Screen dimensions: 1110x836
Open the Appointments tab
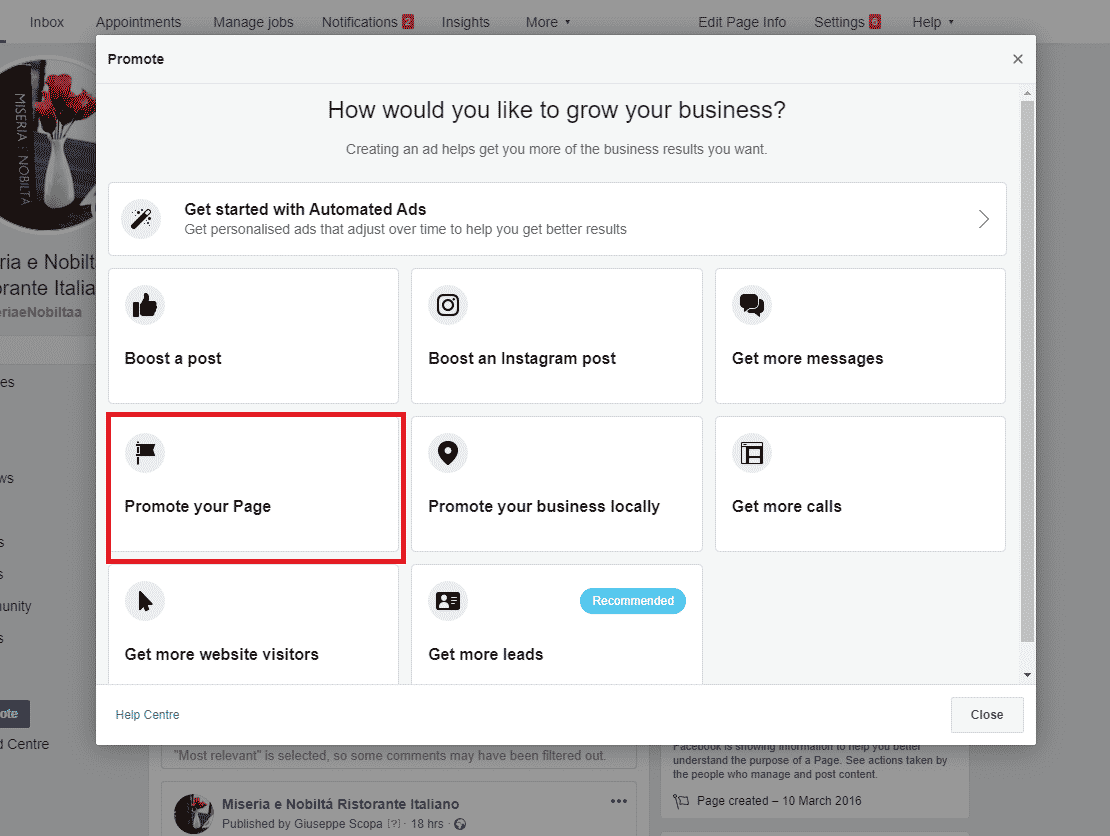point(139,22)
